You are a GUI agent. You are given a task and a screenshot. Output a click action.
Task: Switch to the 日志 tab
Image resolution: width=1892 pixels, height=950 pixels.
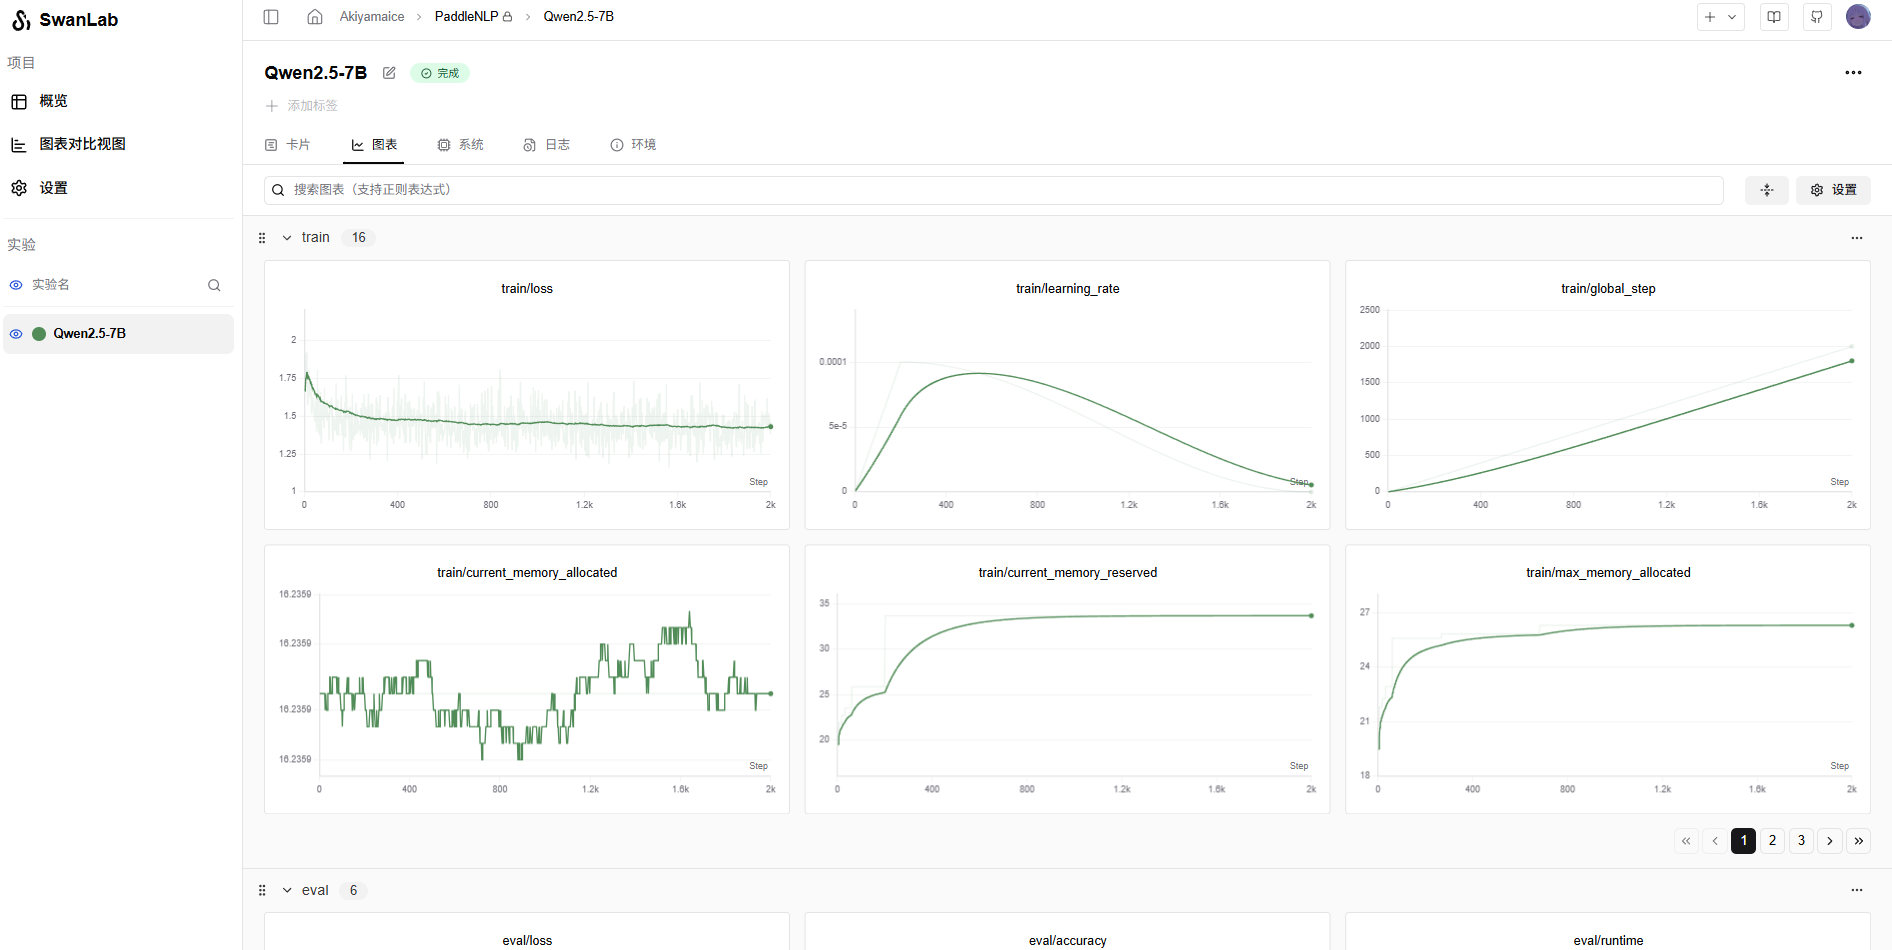tap(546, 145)
